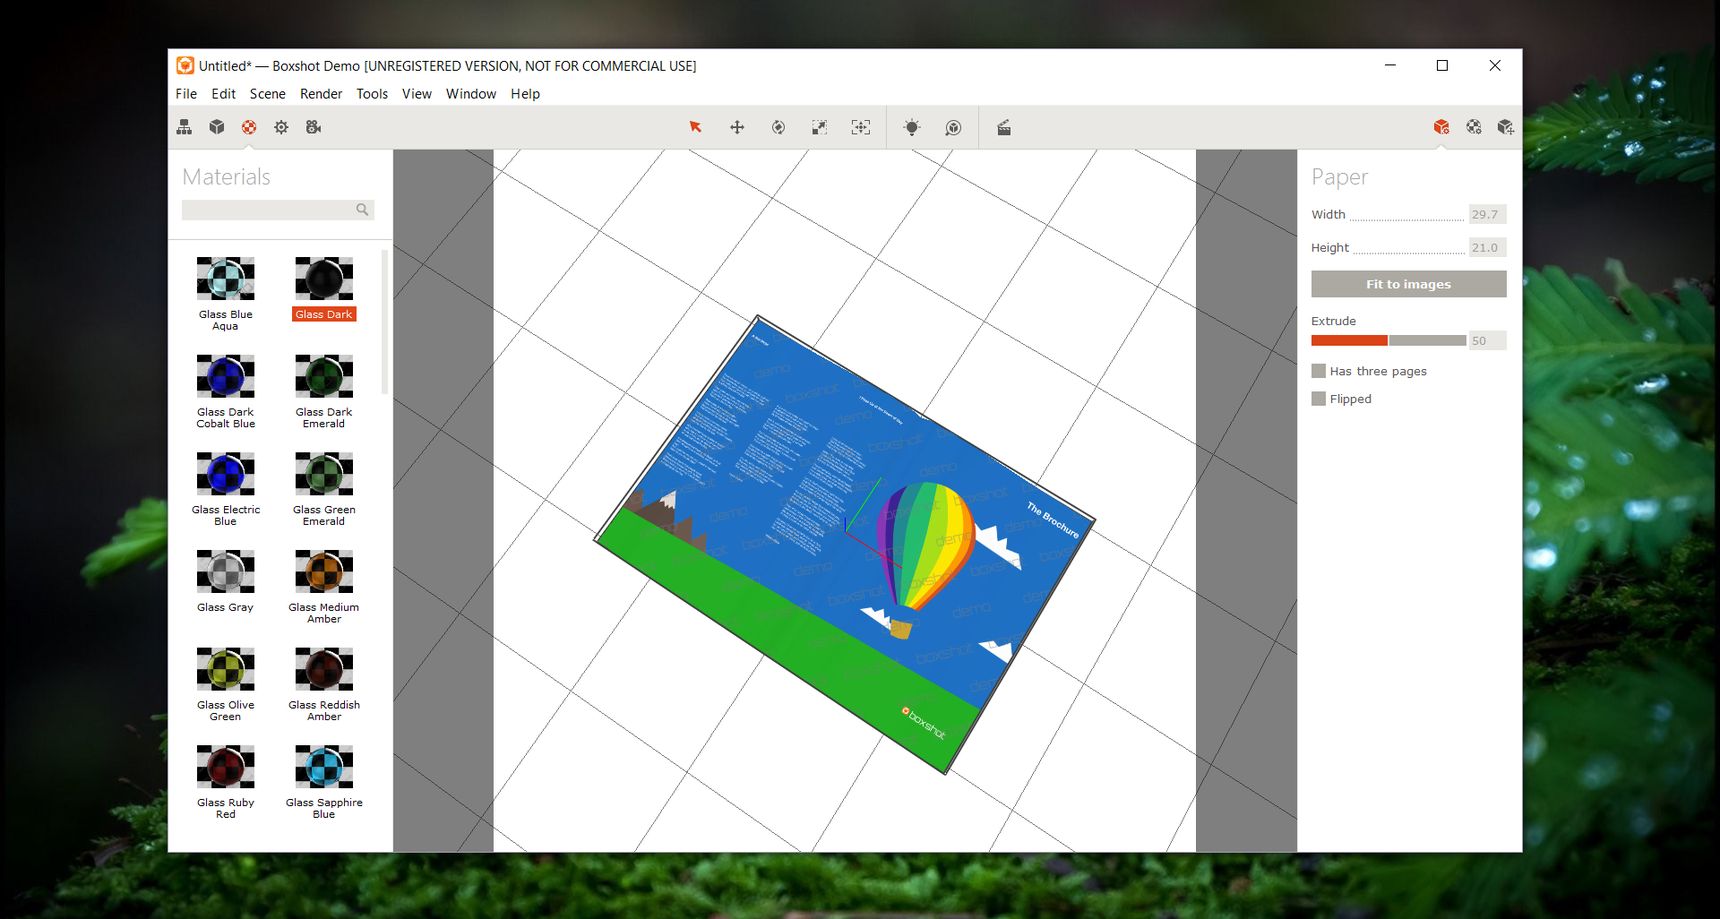
Task: Click the Boxshot app logo in title bar
Action: coord(185,65)
